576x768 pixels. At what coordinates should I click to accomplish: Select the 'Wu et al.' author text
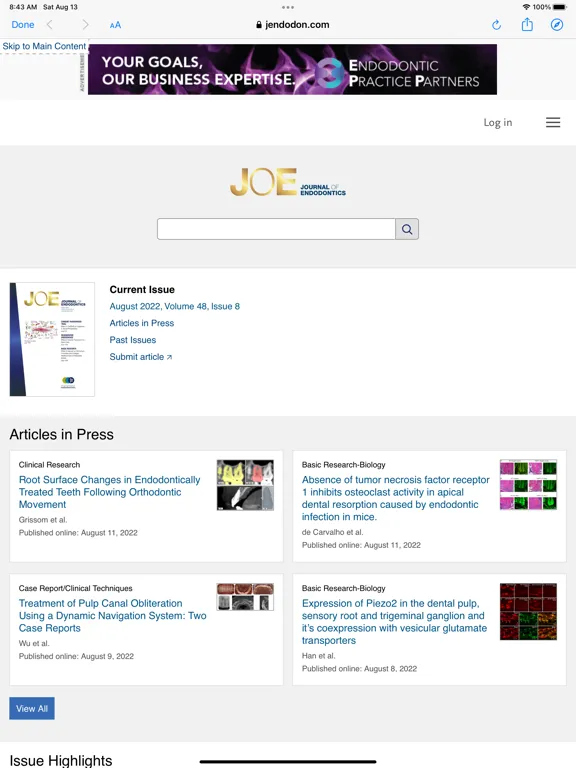click(34, 643)
